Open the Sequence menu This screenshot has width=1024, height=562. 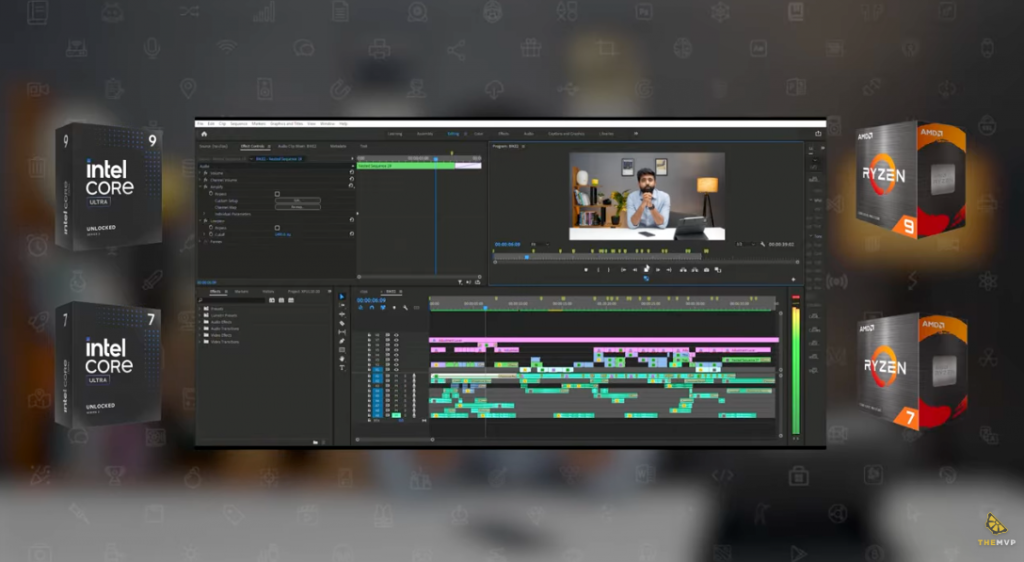[x=239, y=123]
